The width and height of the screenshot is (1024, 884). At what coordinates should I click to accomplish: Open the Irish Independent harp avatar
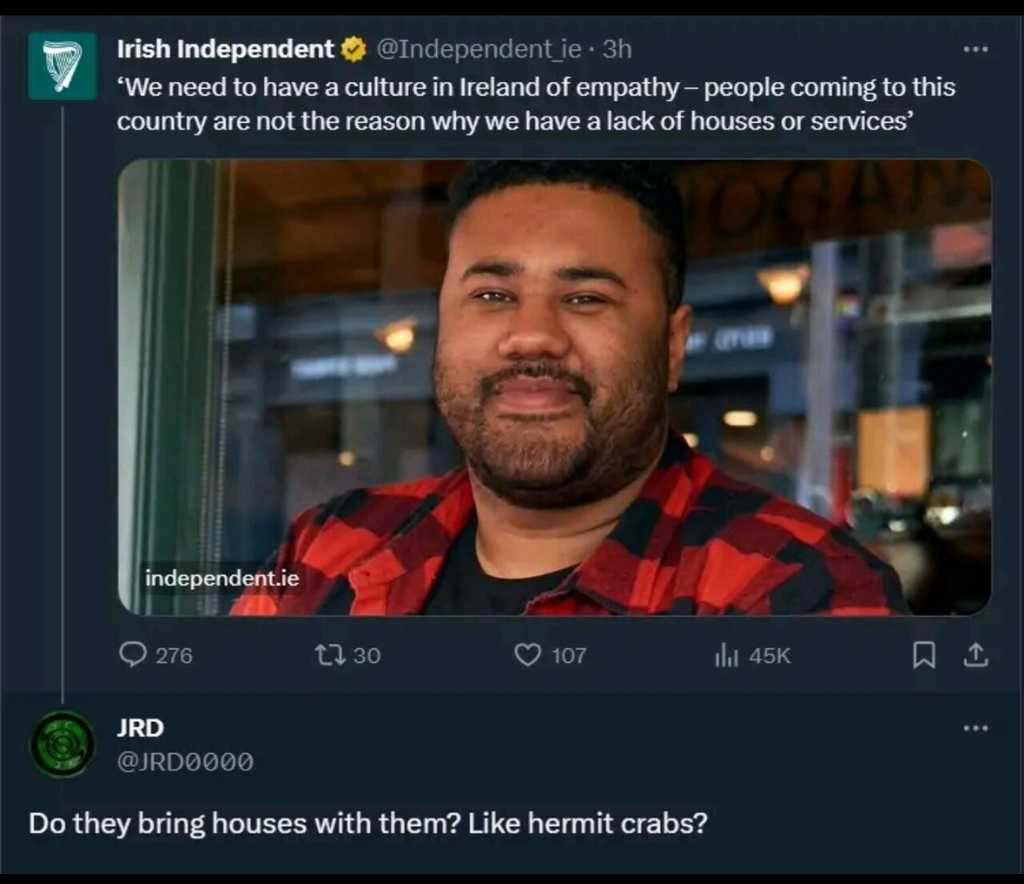coord(63,66)
